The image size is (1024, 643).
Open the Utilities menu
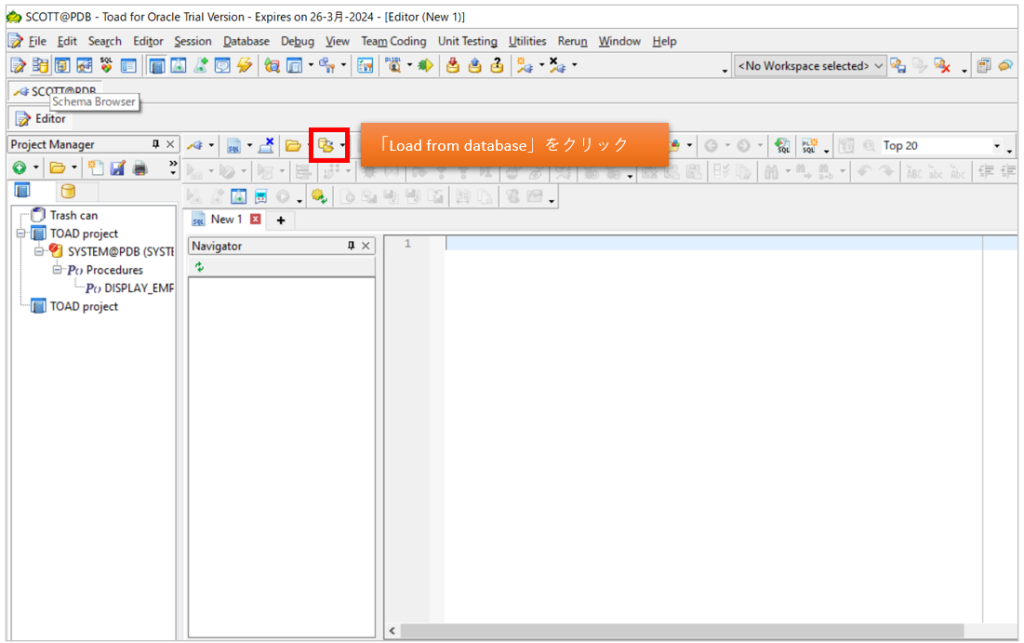pos(527,41)
